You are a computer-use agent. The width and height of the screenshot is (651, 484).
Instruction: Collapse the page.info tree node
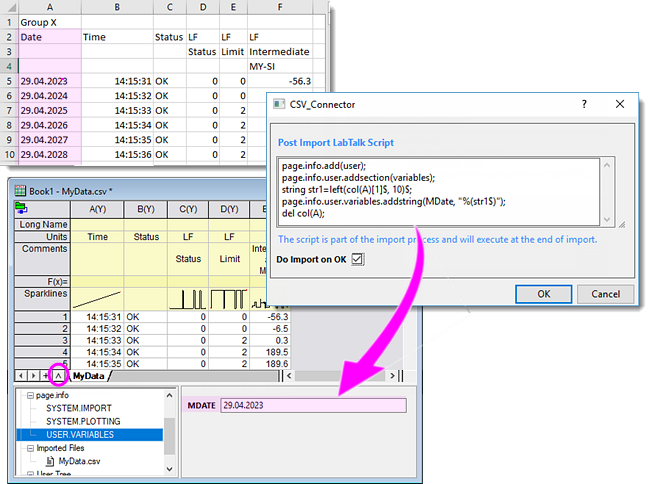pos(29,396)
